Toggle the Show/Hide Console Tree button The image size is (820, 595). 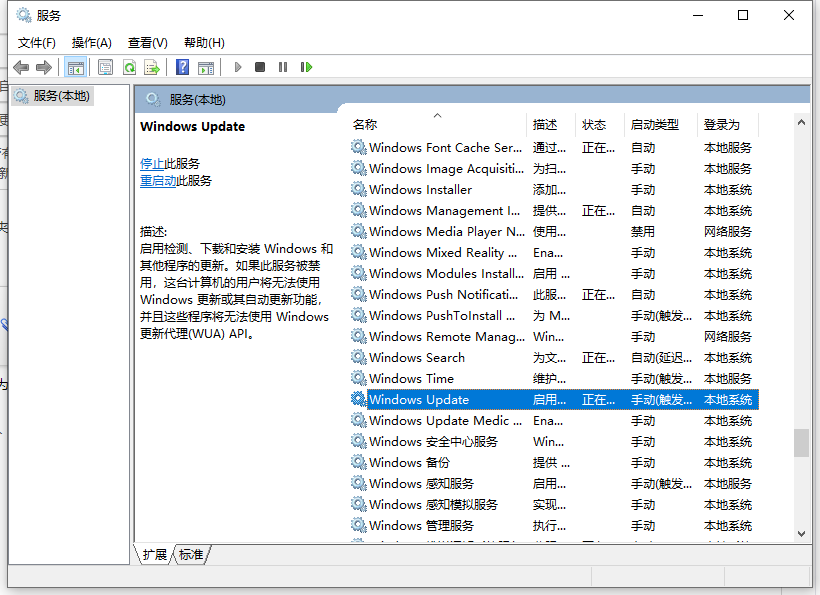tap(75, 67)
